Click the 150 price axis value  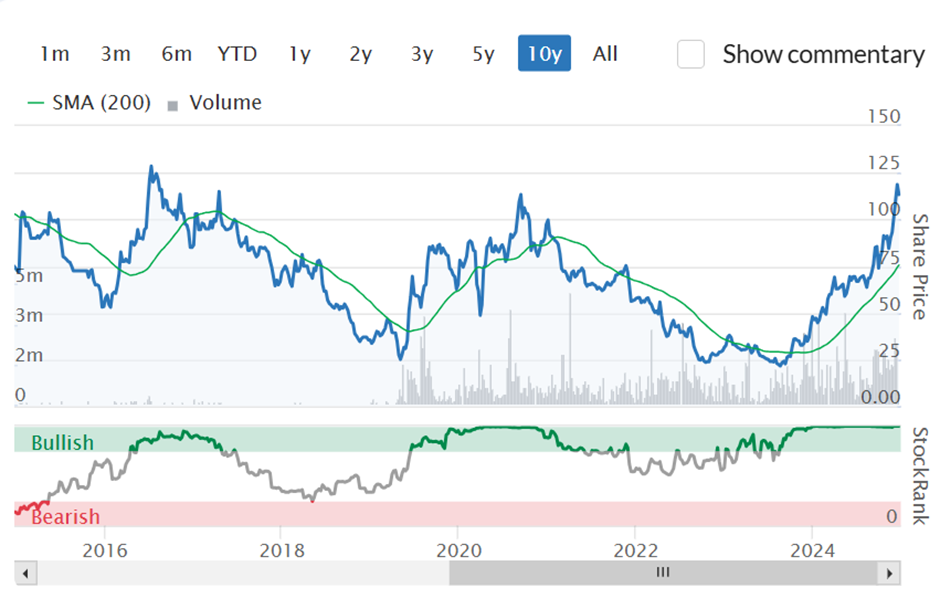pyautogui.click(x=884, y=116)
